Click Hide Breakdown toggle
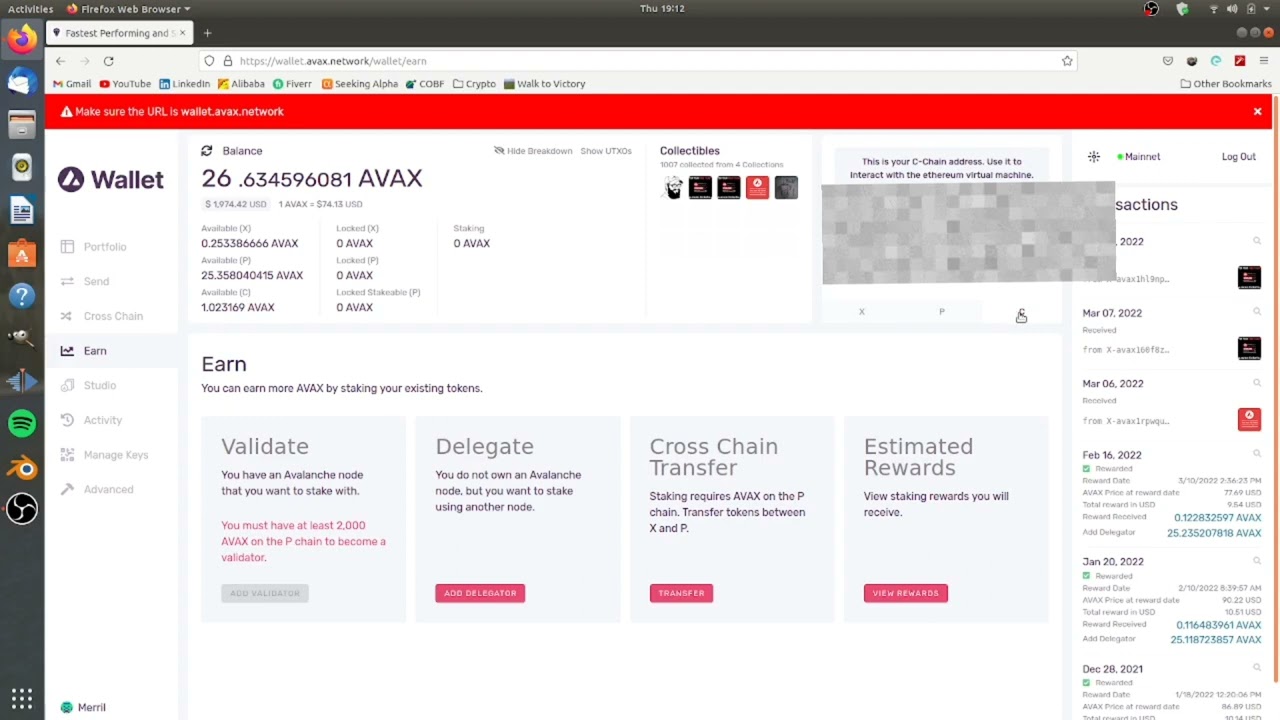 coord(533,151)
